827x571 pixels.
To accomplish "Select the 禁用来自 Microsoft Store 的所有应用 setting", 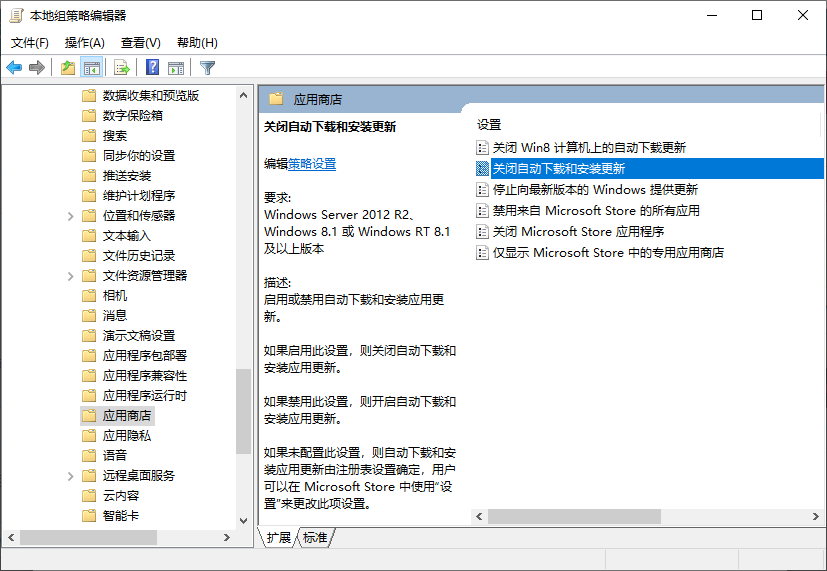I will click(596, 210).
